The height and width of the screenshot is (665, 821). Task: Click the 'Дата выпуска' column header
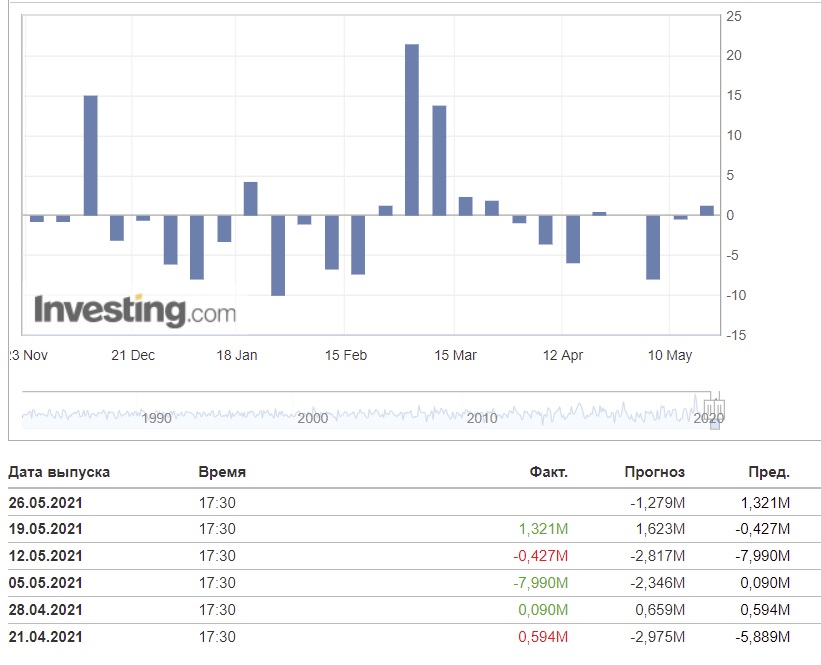pyautogui.click(x=59, y=472)
